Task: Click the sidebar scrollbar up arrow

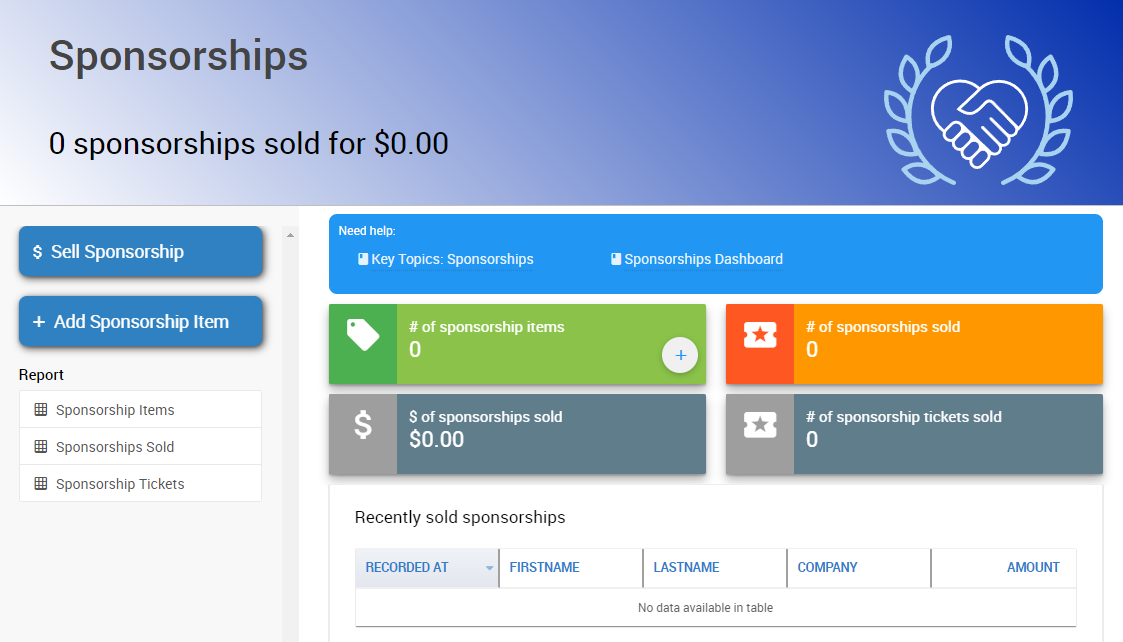Action: [290, 236]
